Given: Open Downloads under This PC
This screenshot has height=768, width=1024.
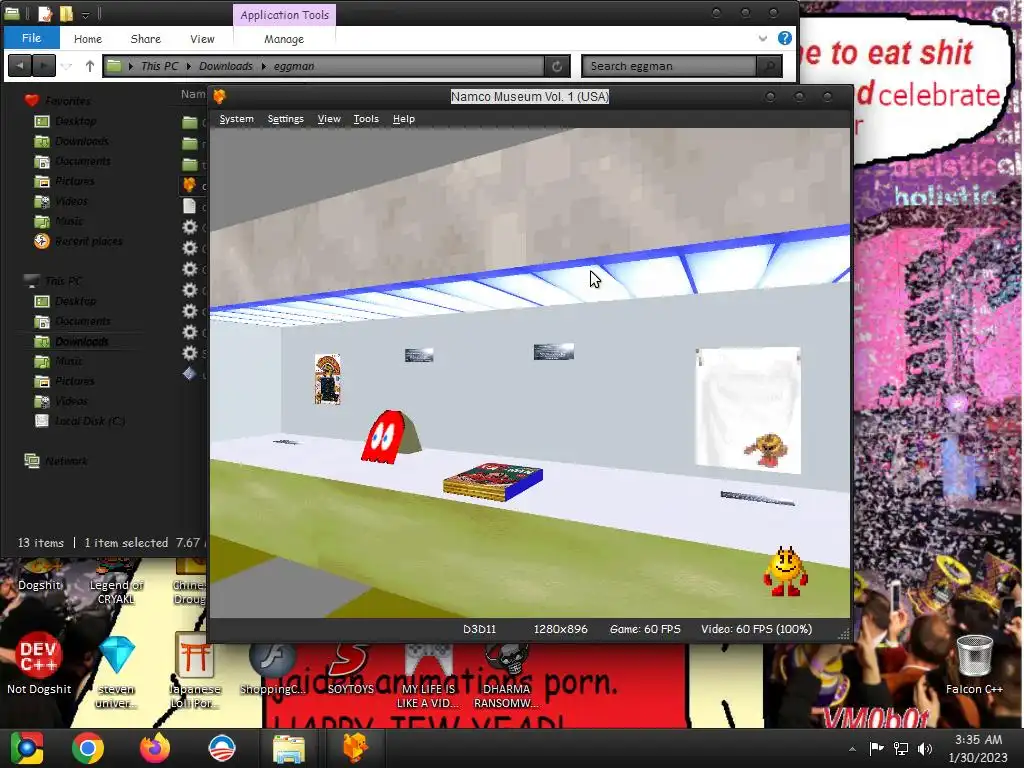Looking at the screenshot, I should tap(82, 341).
